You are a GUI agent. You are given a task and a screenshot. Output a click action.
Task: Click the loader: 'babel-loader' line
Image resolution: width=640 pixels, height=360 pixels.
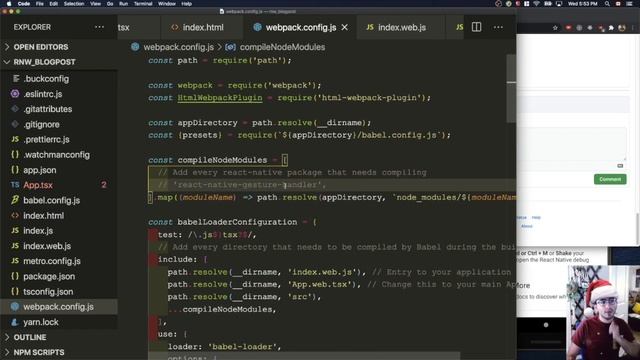(x=224, y=347)
